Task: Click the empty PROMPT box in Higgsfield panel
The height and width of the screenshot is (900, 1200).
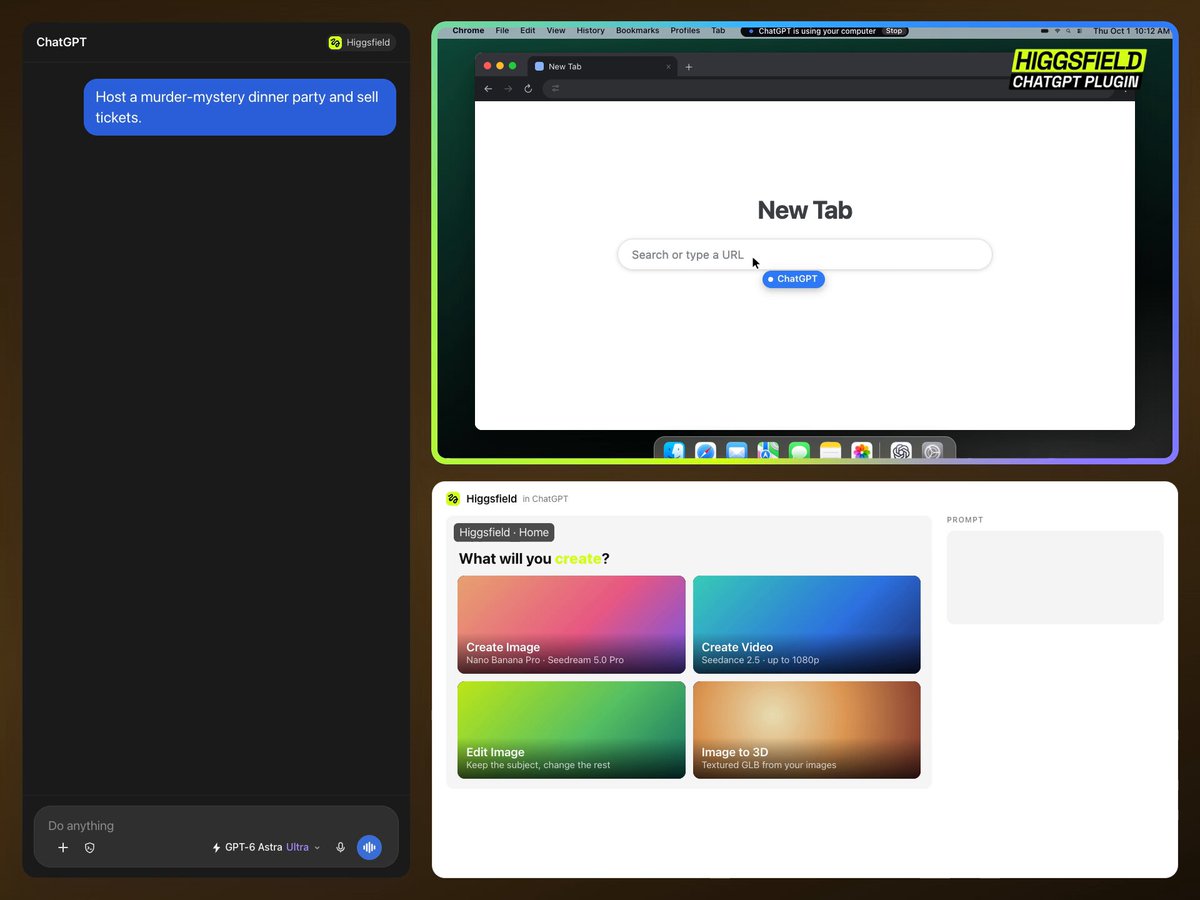Action: tap(1055, 577)
